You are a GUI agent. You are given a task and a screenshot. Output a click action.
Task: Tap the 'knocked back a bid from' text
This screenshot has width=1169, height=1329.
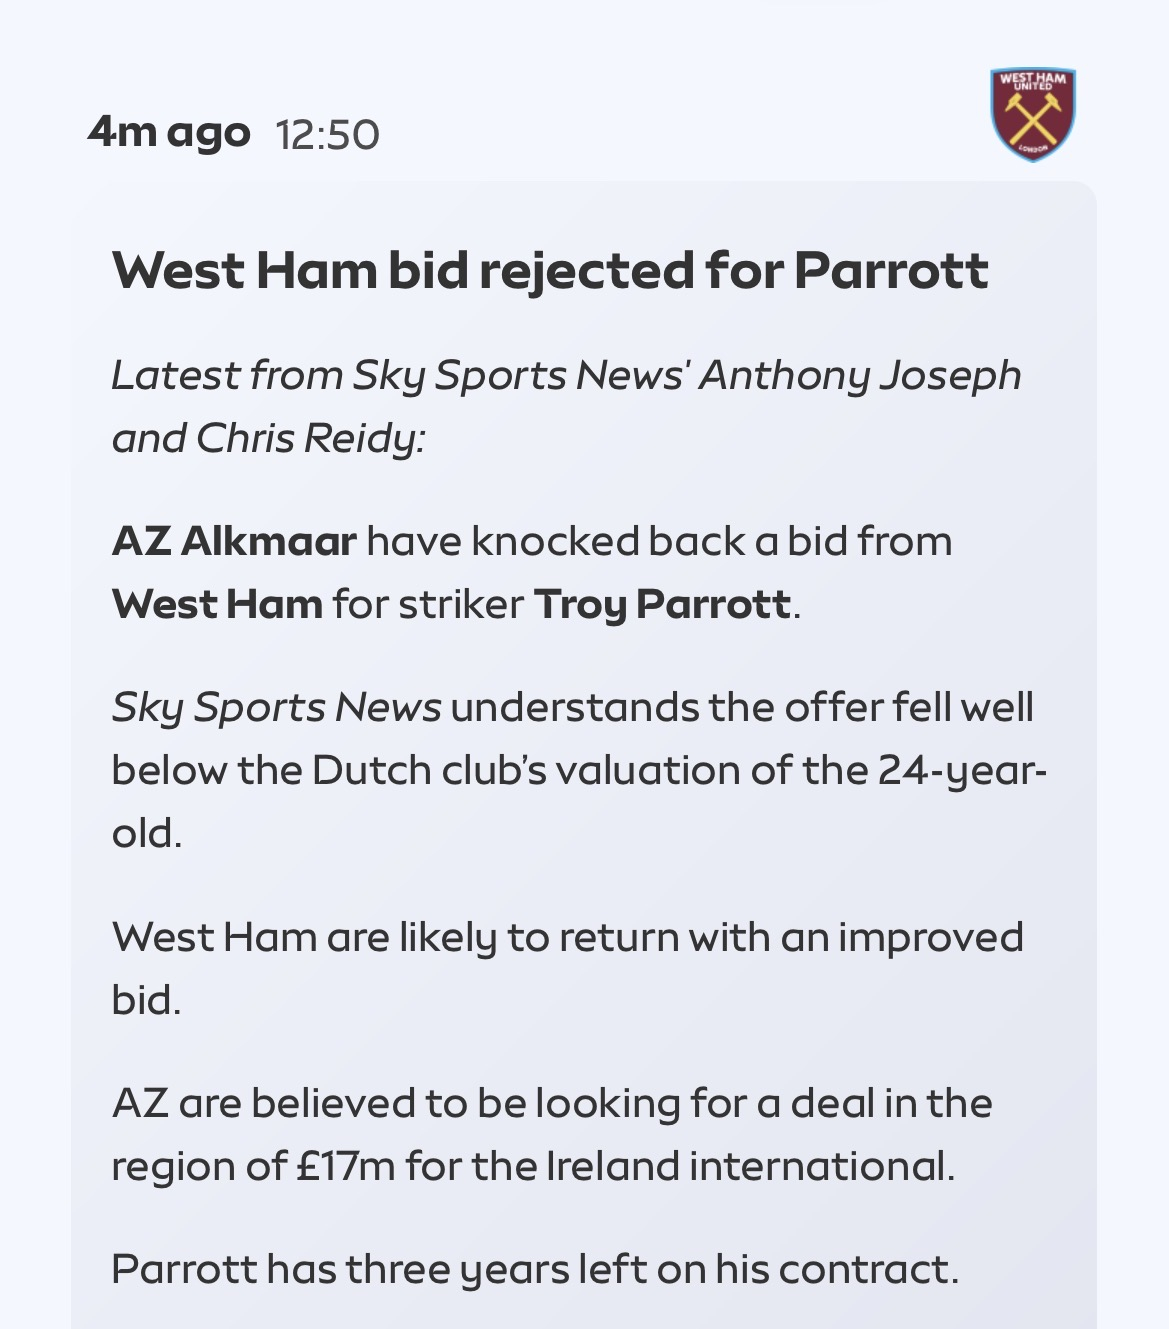(x=711, y=541)
